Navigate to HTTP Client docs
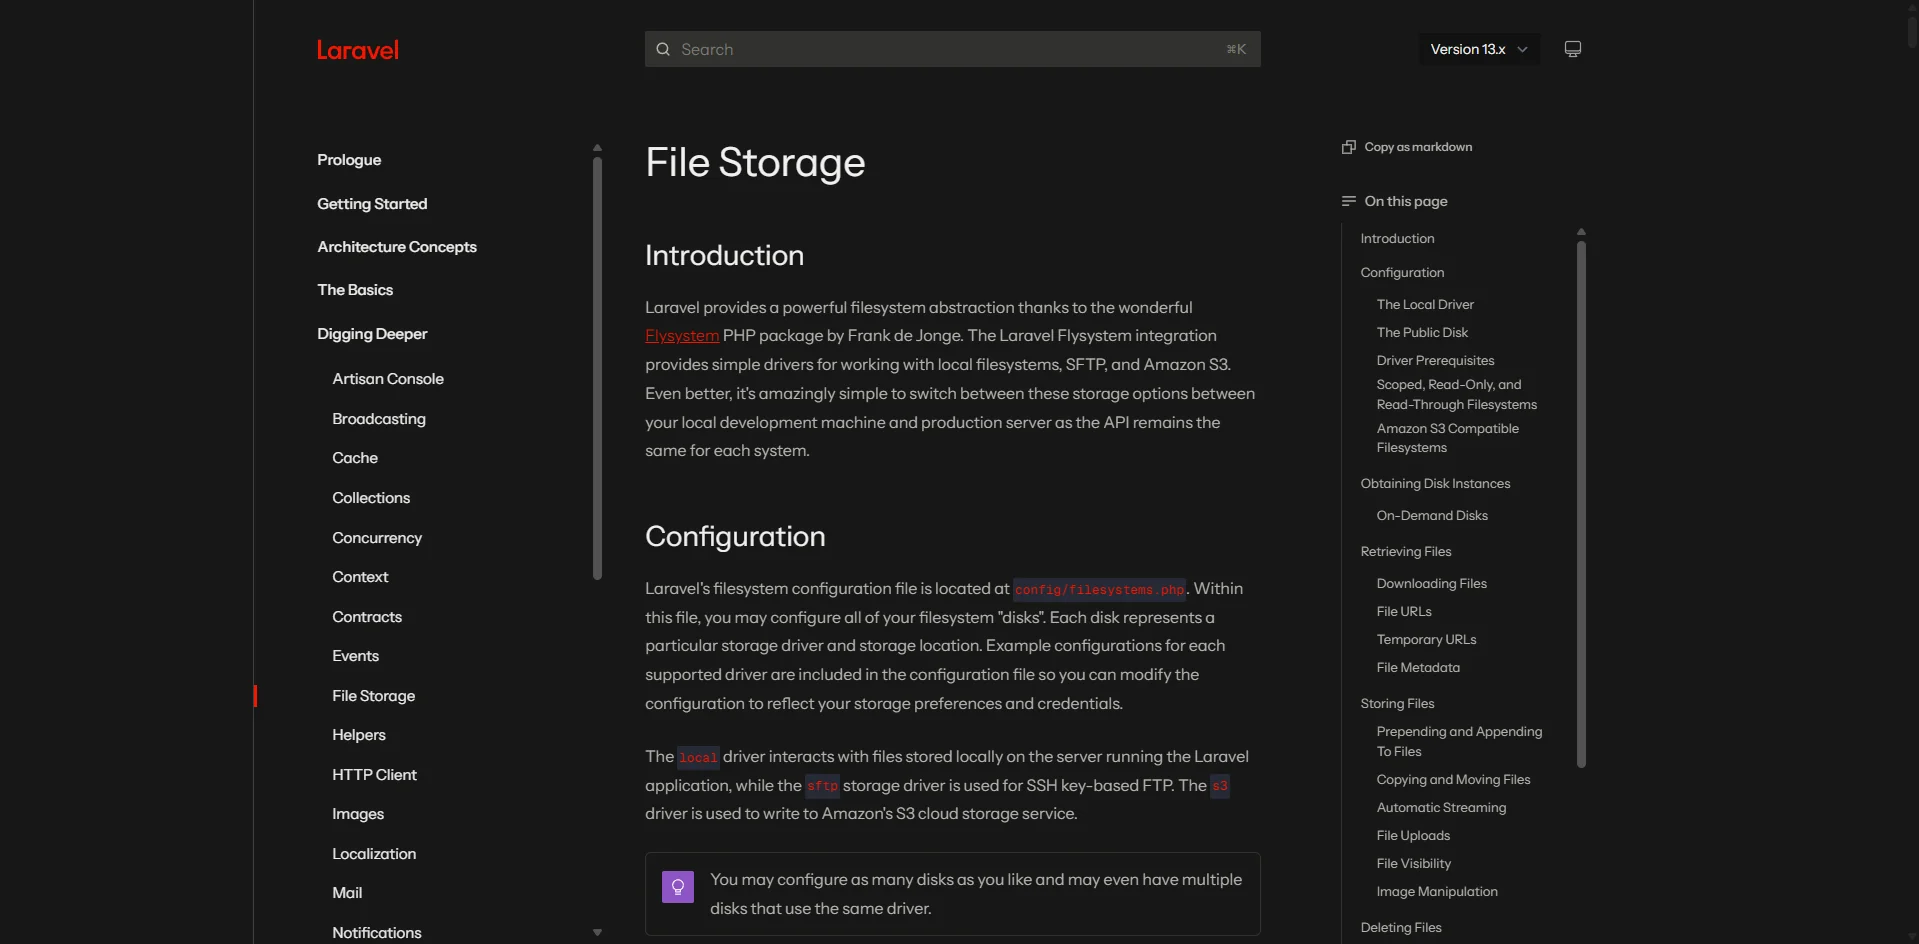1919x944 pixels. pyautogui.click(x=375, y=775)
